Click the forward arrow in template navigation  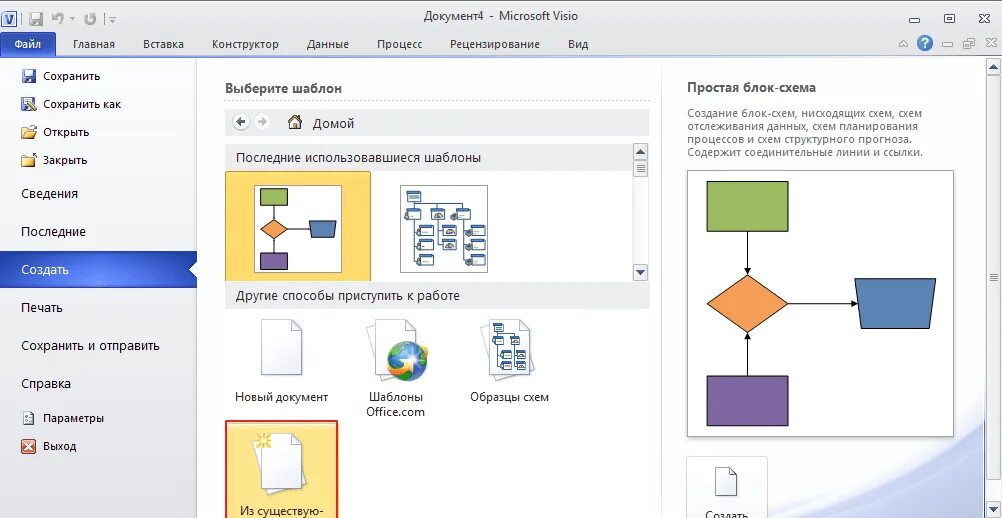261,122
